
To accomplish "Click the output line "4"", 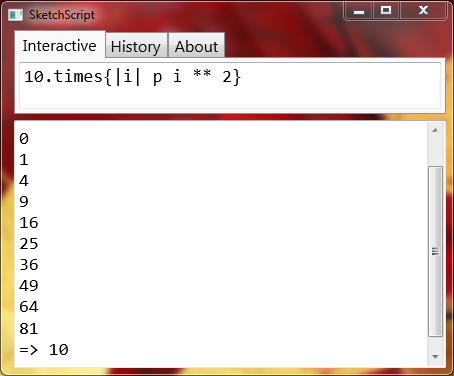I will point(24,181).
